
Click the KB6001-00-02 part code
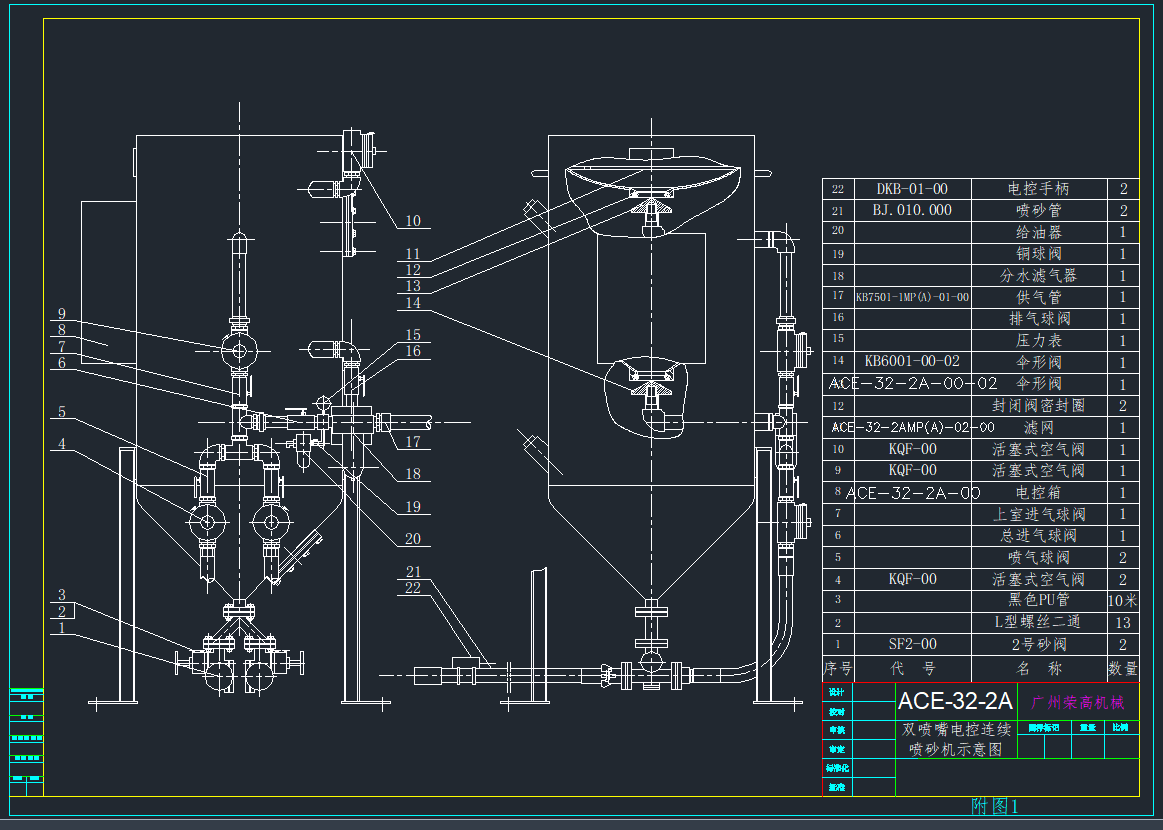point(911,362)
